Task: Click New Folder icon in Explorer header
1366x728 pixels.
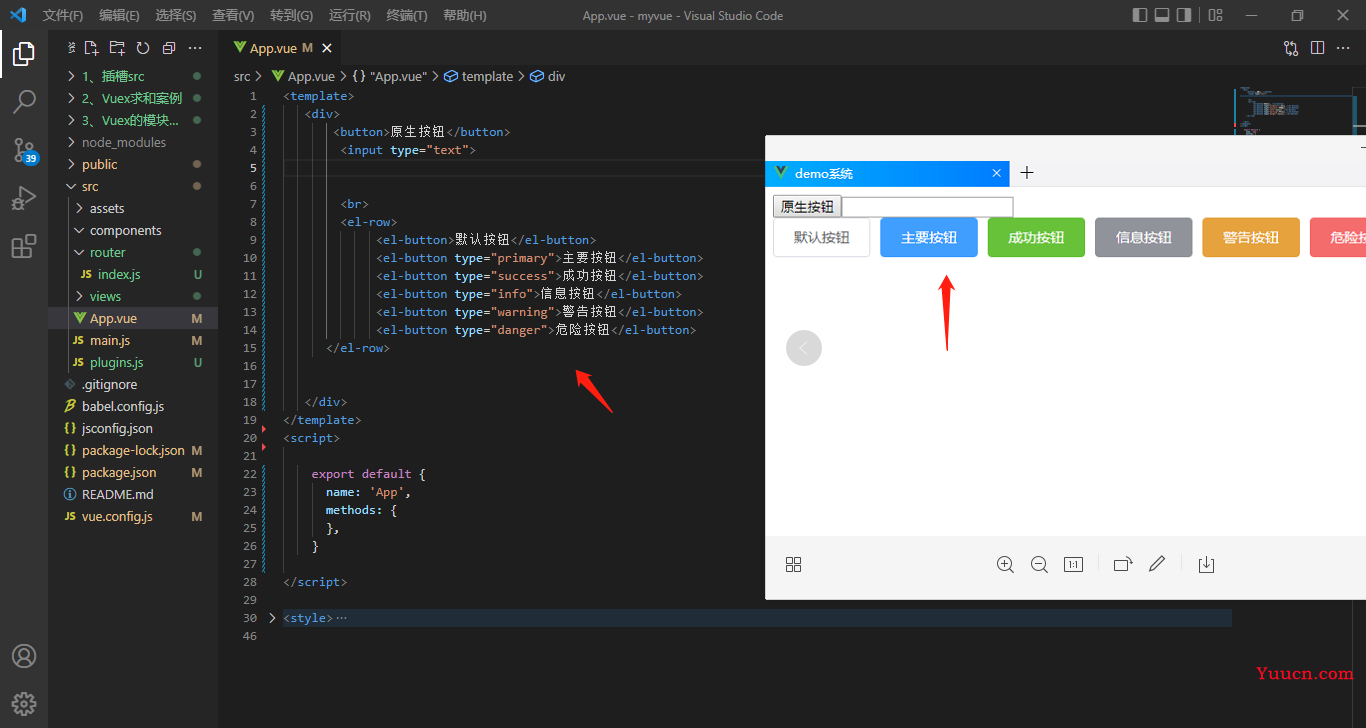Action: coord(117,48)
